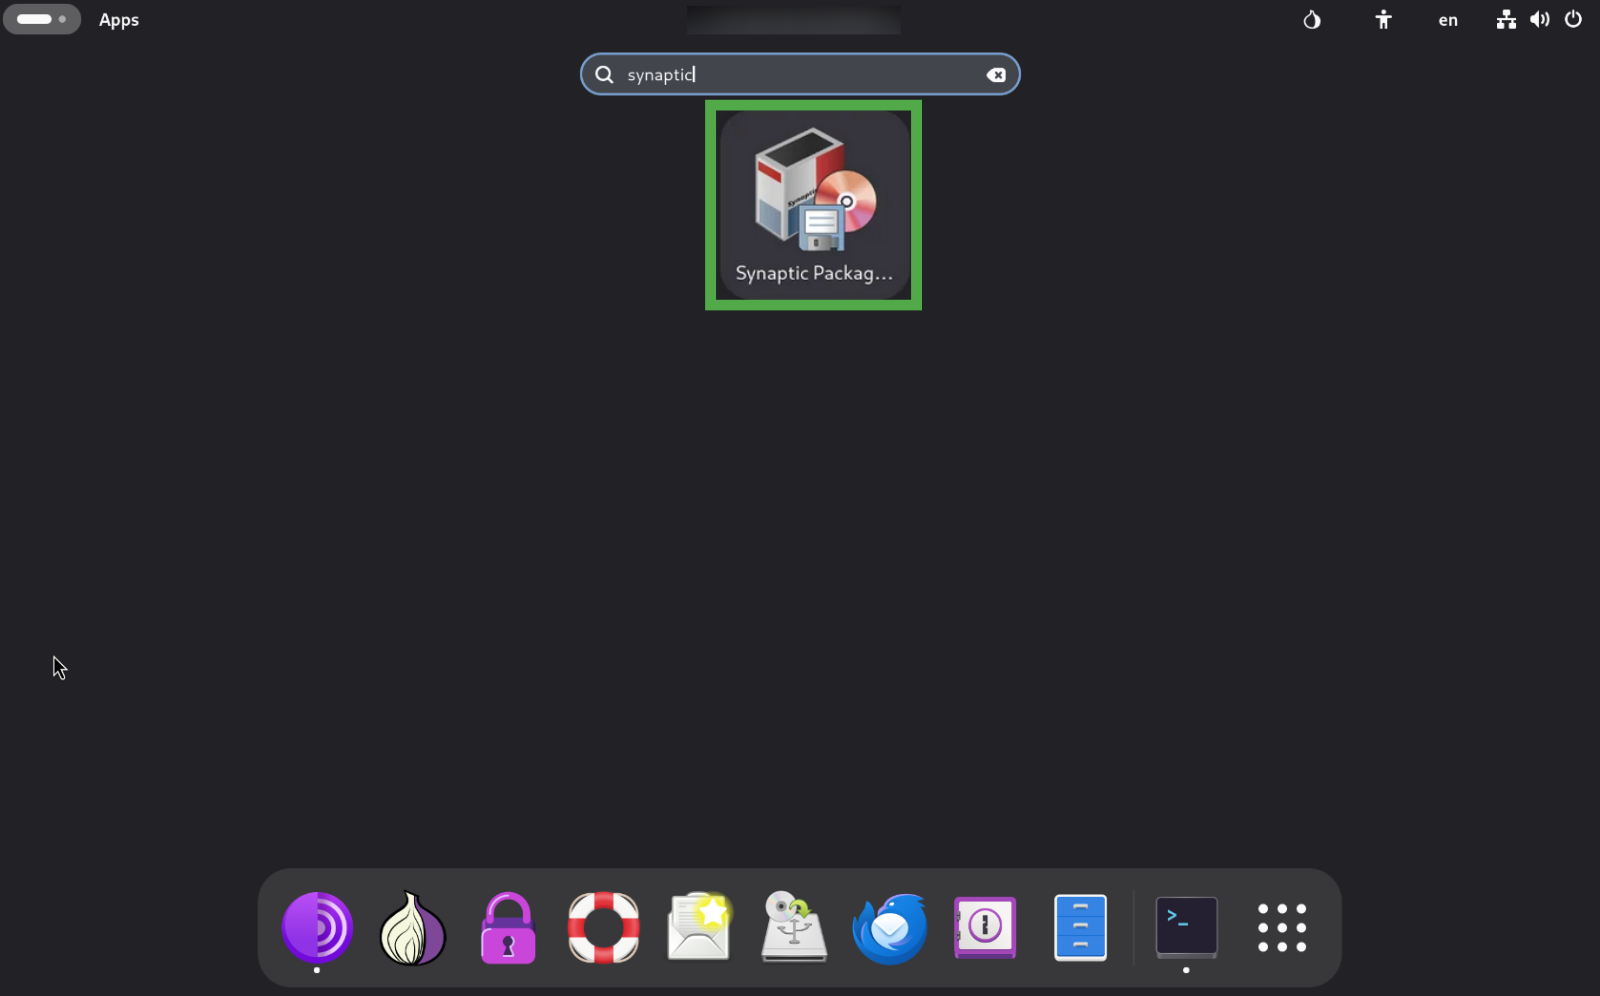Launch Synaptic Package Manager from search results
This screenshot has height=996, width=1600.
[814, 205]
